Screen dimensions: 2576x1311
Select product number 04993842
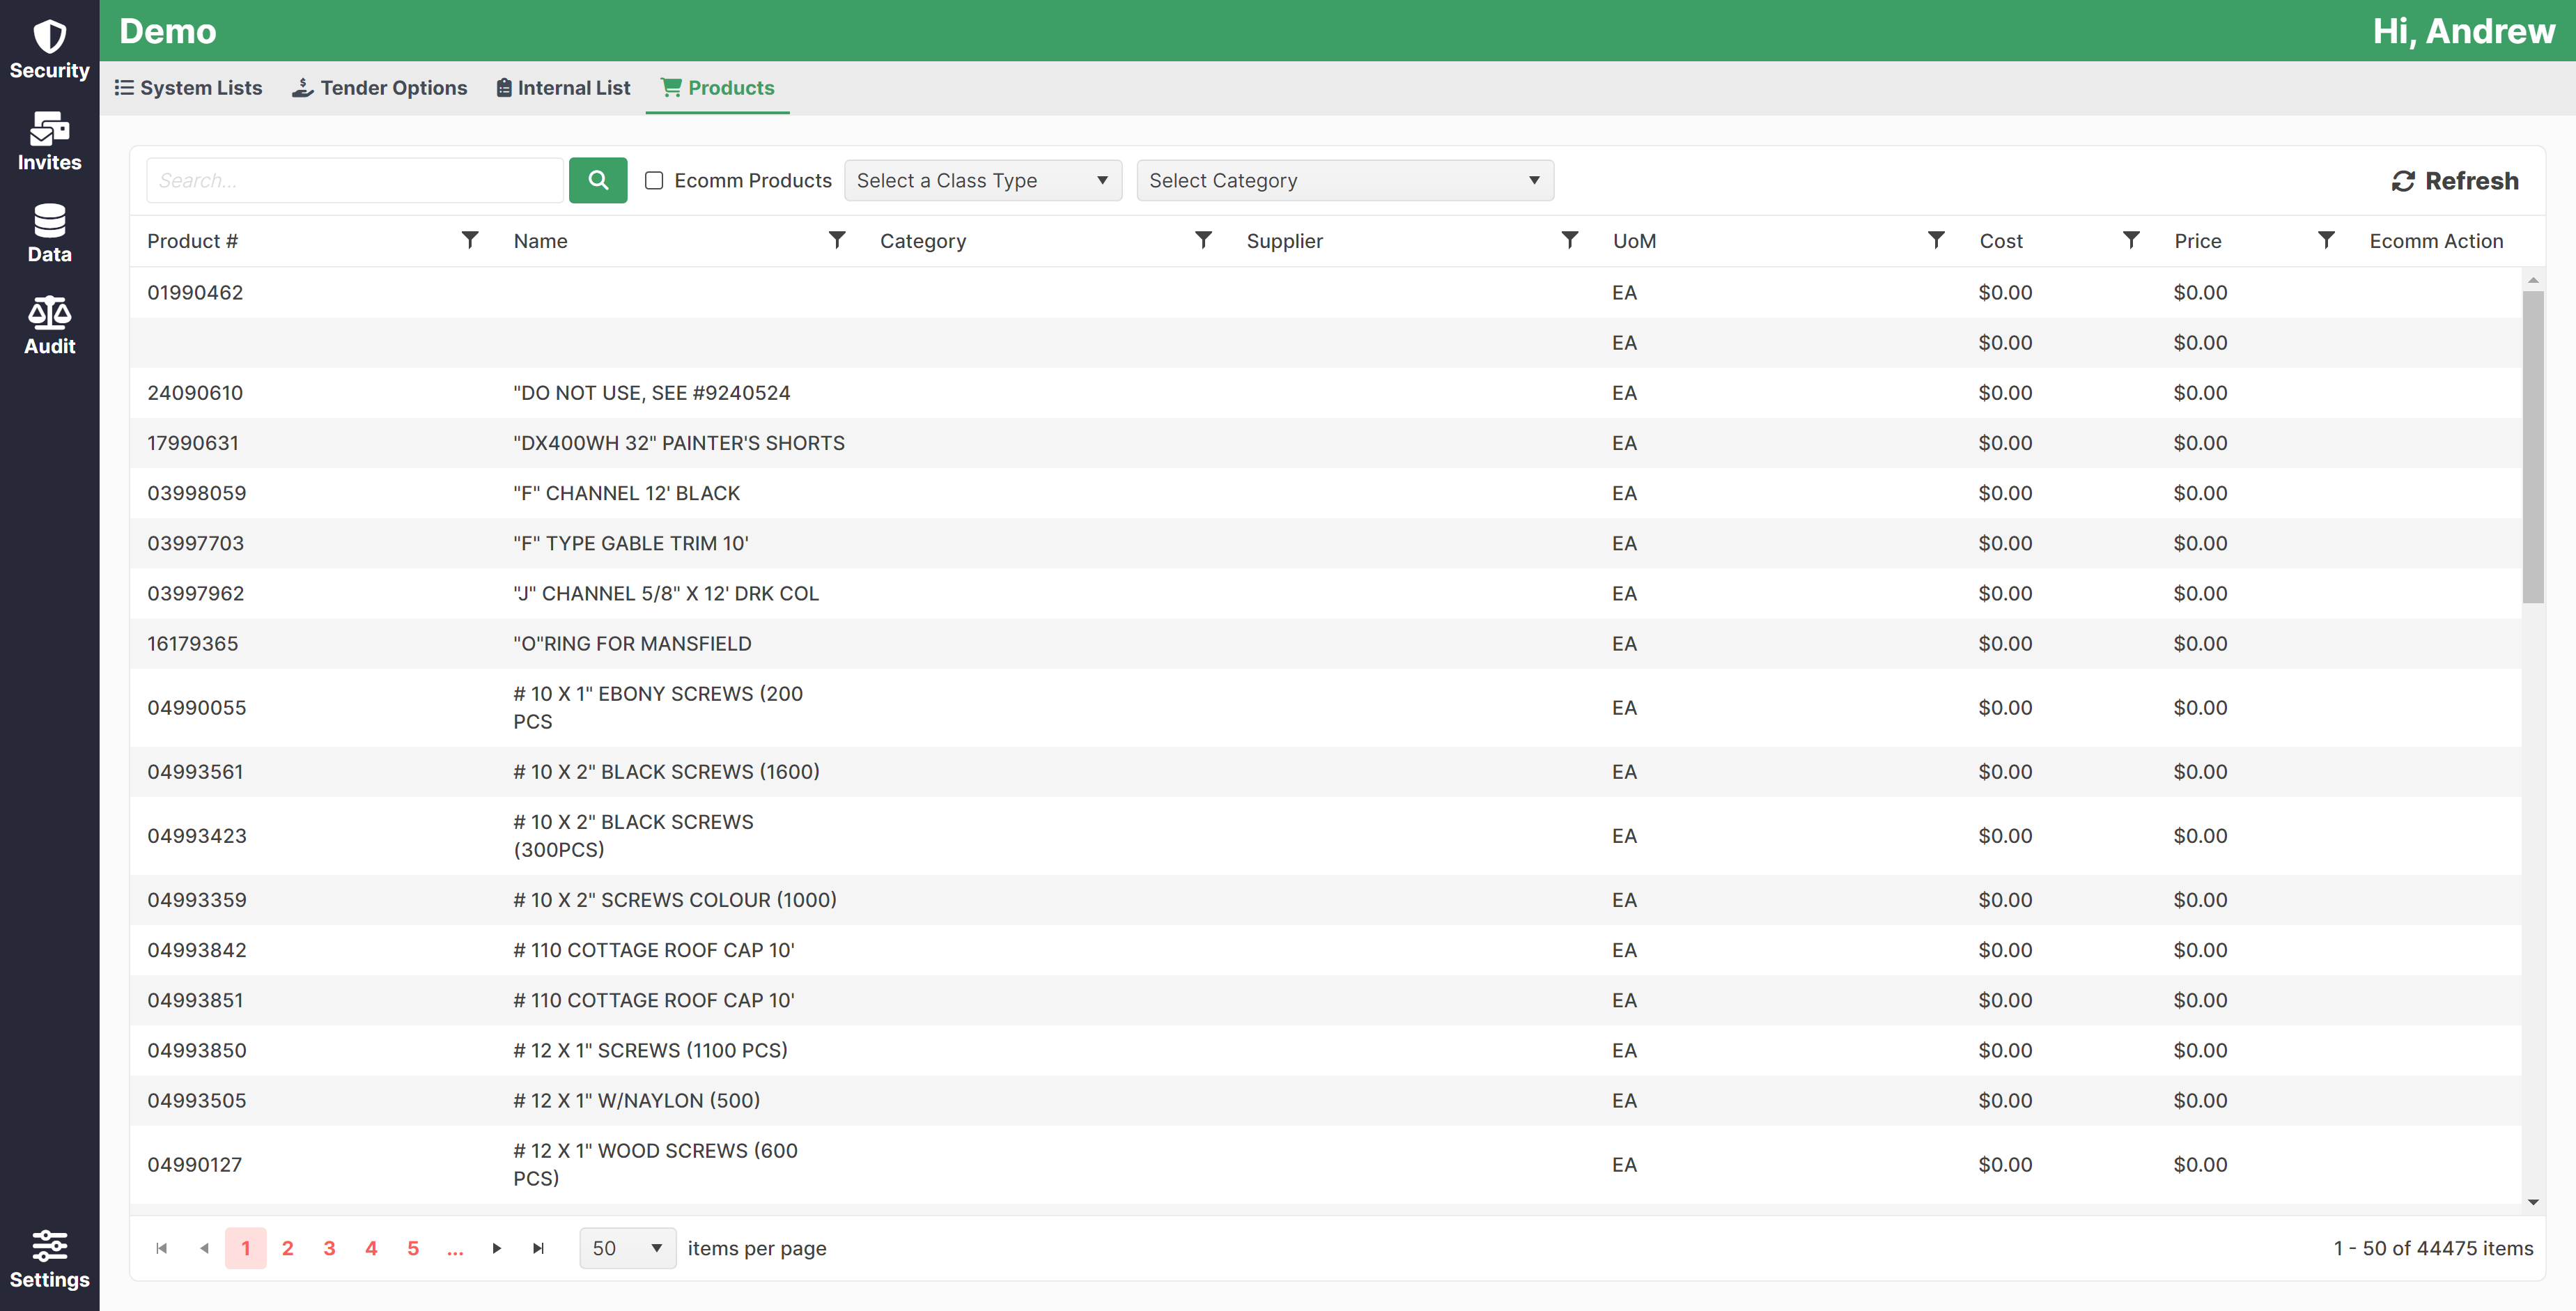click(x=196, y=949)
